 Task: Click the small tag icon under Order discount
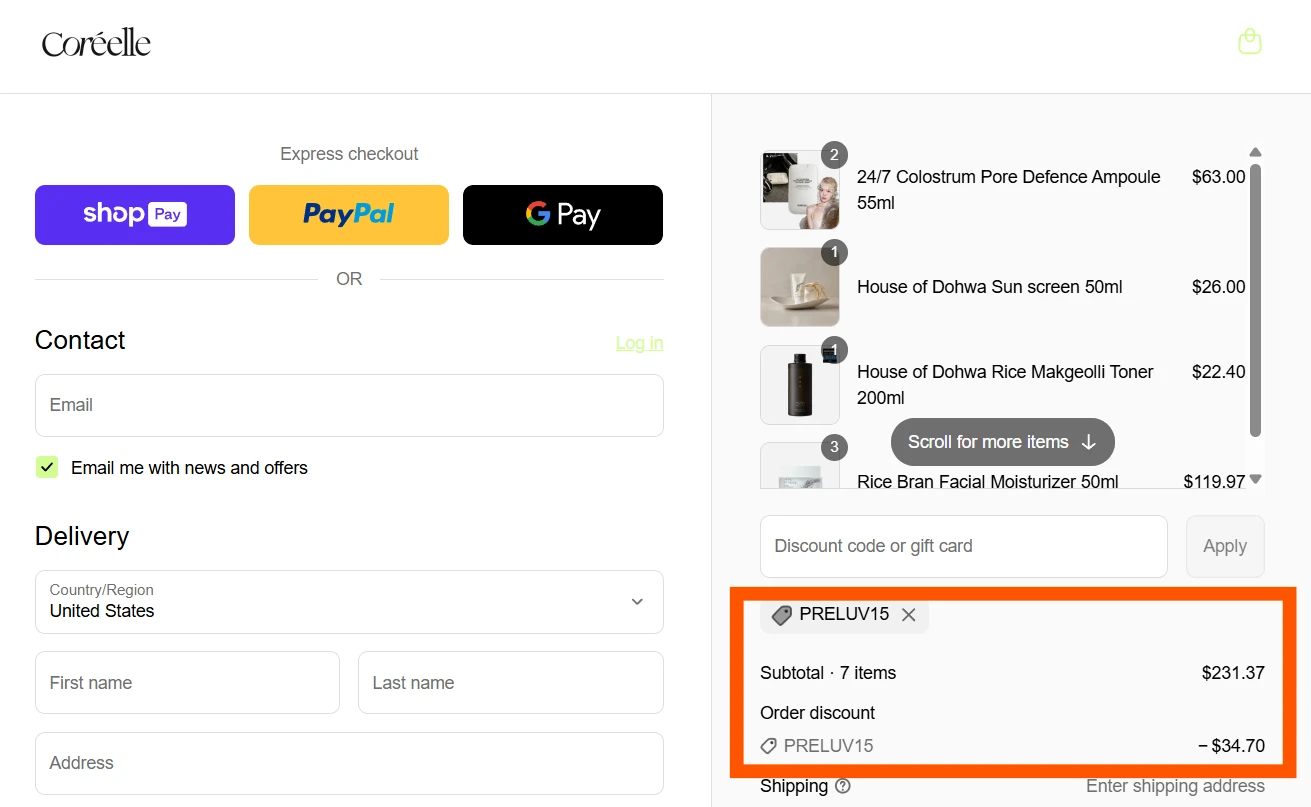(x=769, y=746)
